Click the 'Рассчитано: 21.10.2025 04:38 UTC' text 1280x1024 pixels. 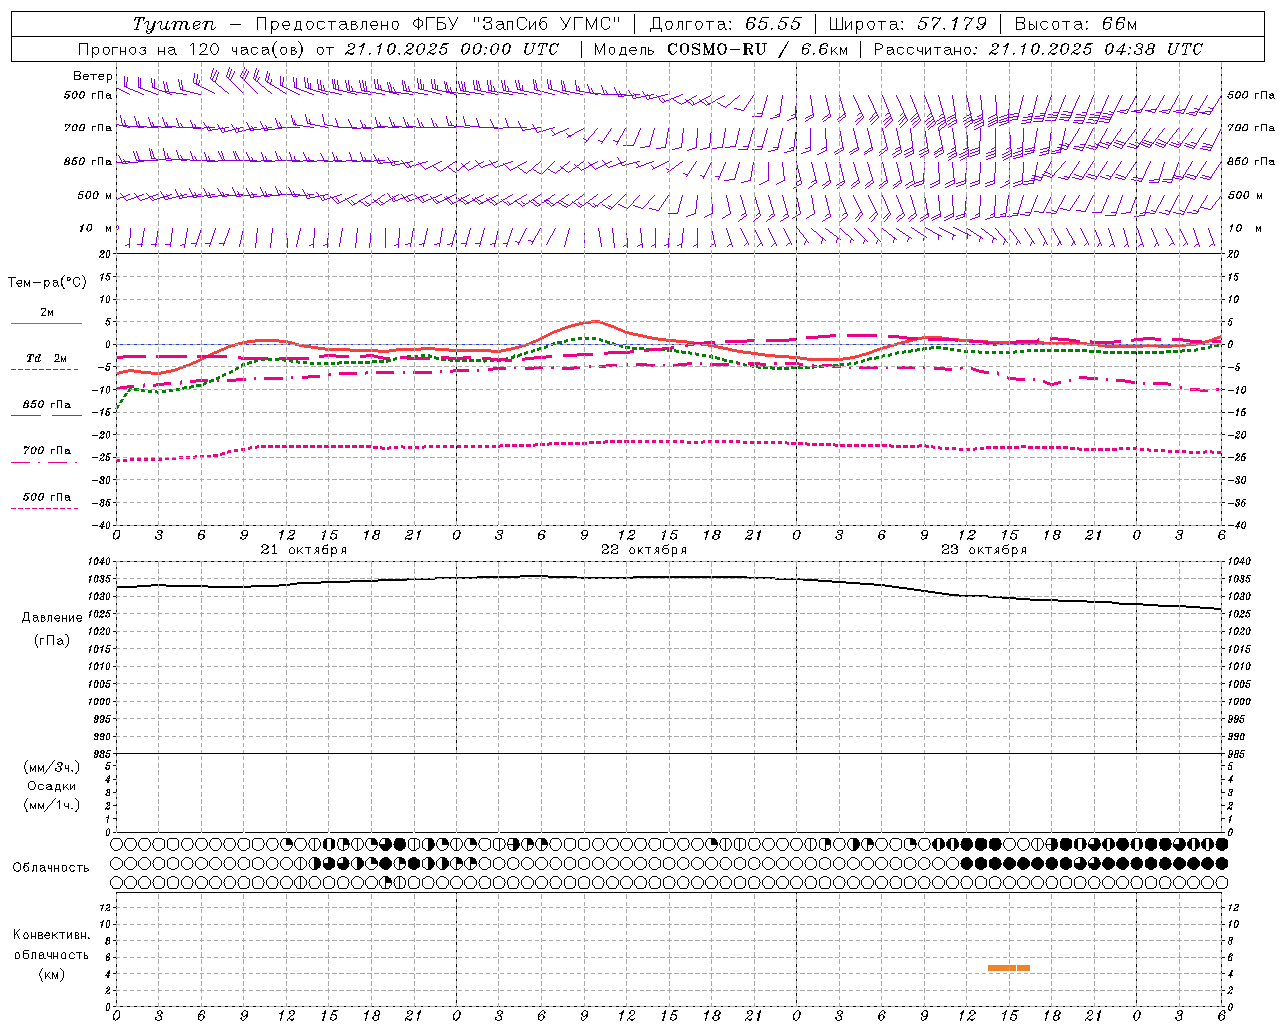(x=1038, y=49)
